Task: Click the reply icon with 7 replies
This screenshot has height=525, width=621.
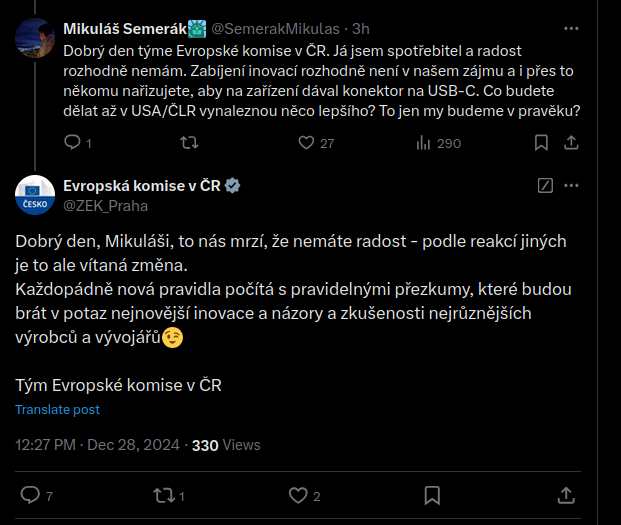Action: click(x=31, y=495)
